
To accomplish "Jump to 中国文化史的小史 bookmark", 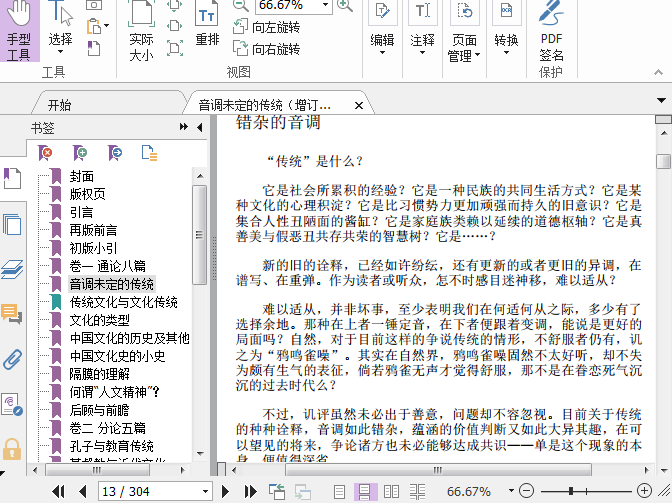I will point(117,356).
